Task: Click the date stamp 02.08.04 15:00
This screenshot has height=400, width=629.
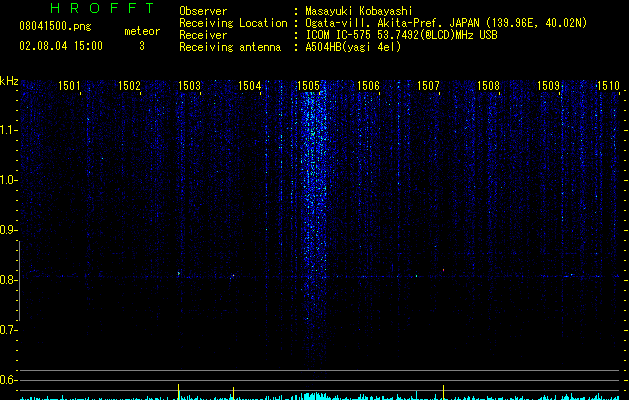Action: coord(61,46)
